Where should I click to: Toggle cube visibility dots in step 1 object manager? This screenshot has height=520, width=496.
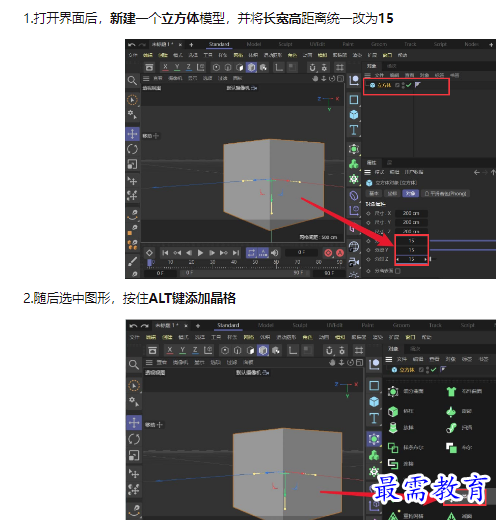(x=403, y=85)
